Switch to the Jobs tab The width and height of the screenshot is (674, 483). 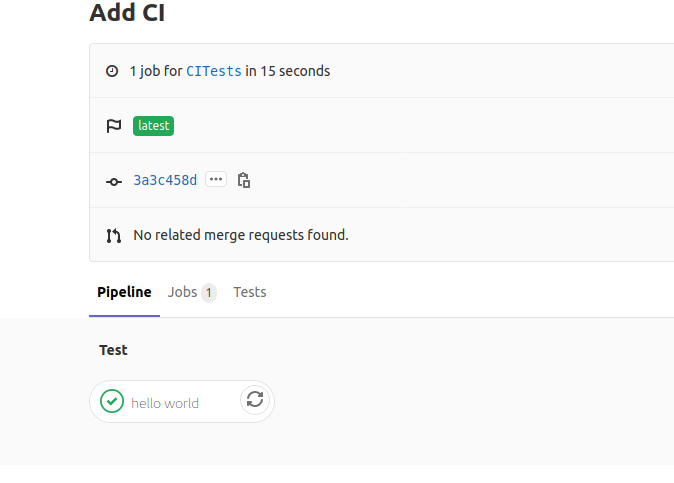click(182, 292)
